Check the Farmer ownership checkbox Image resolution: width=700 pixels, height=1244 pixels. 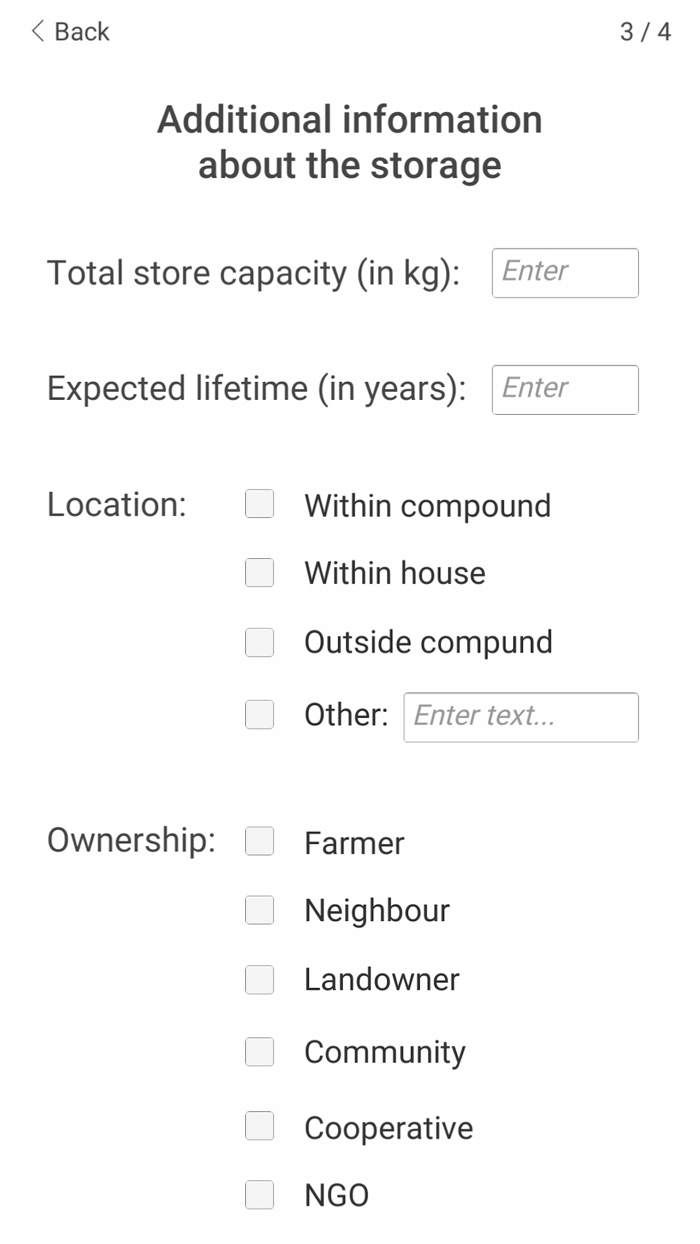coord(259,841)
